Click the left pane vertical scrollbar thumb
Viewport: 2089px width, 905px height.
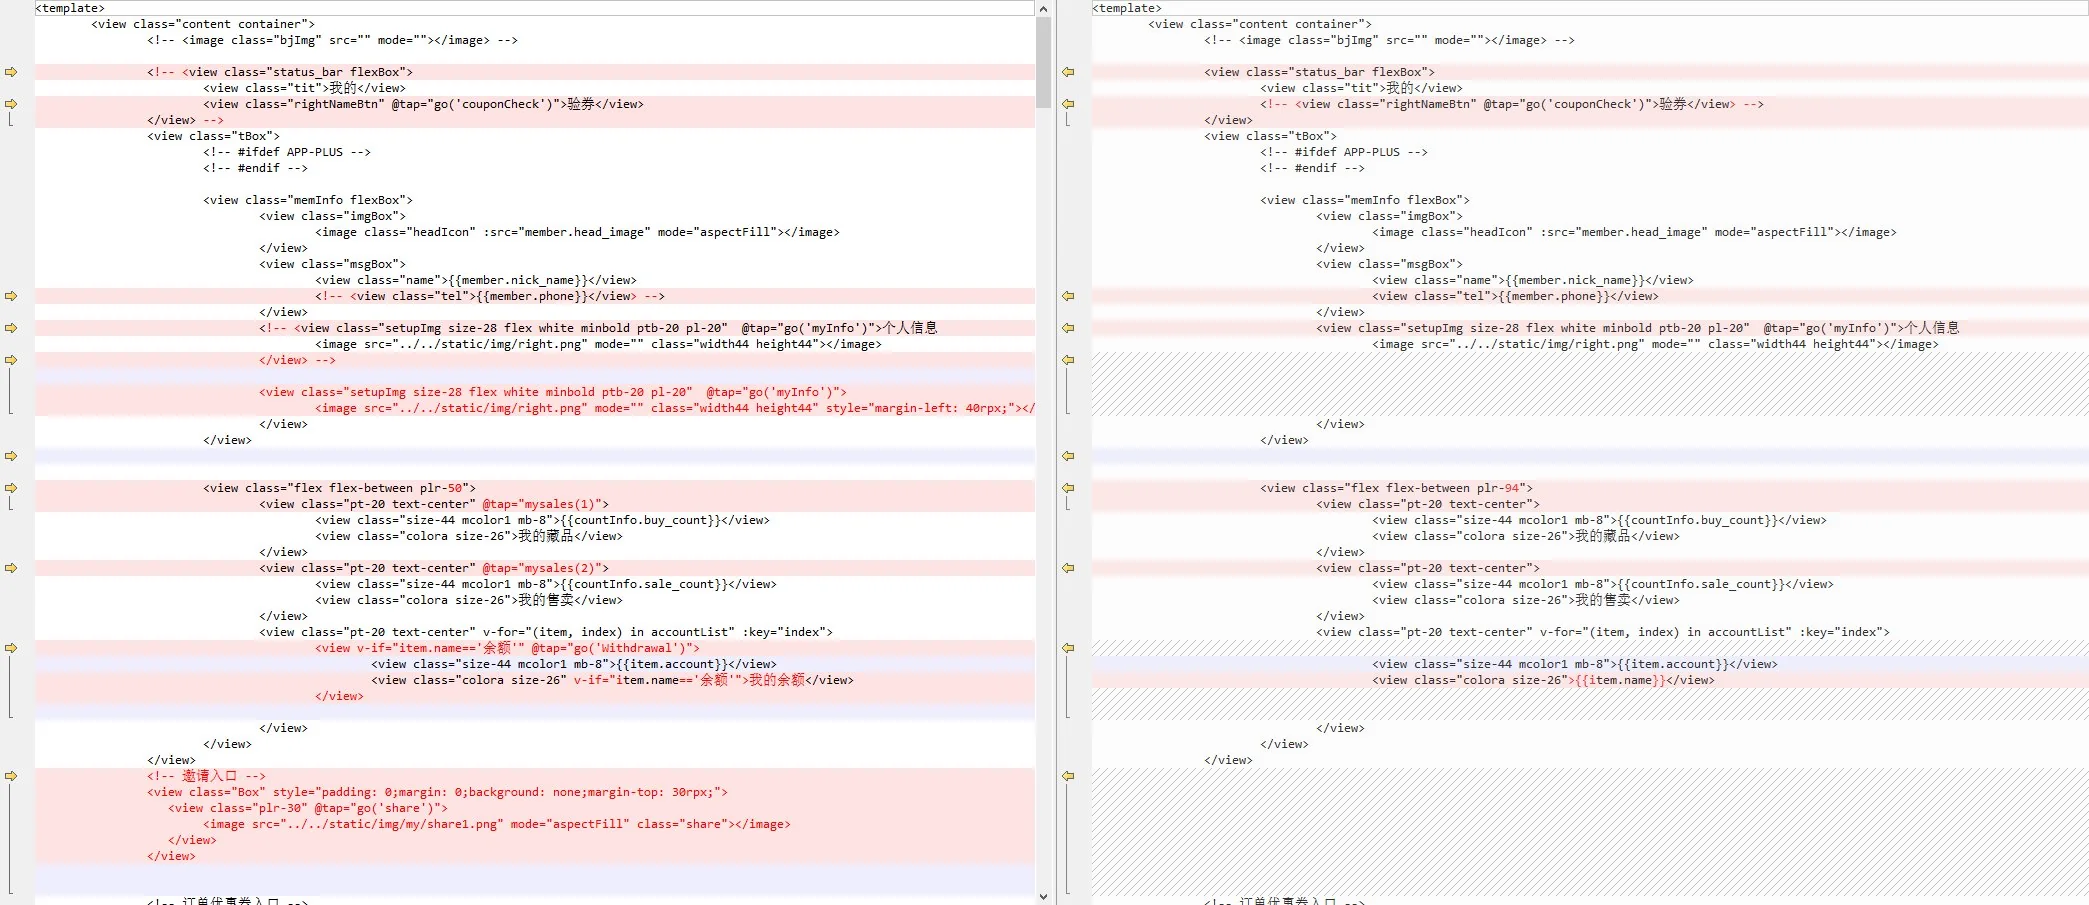coord(1043,62)
